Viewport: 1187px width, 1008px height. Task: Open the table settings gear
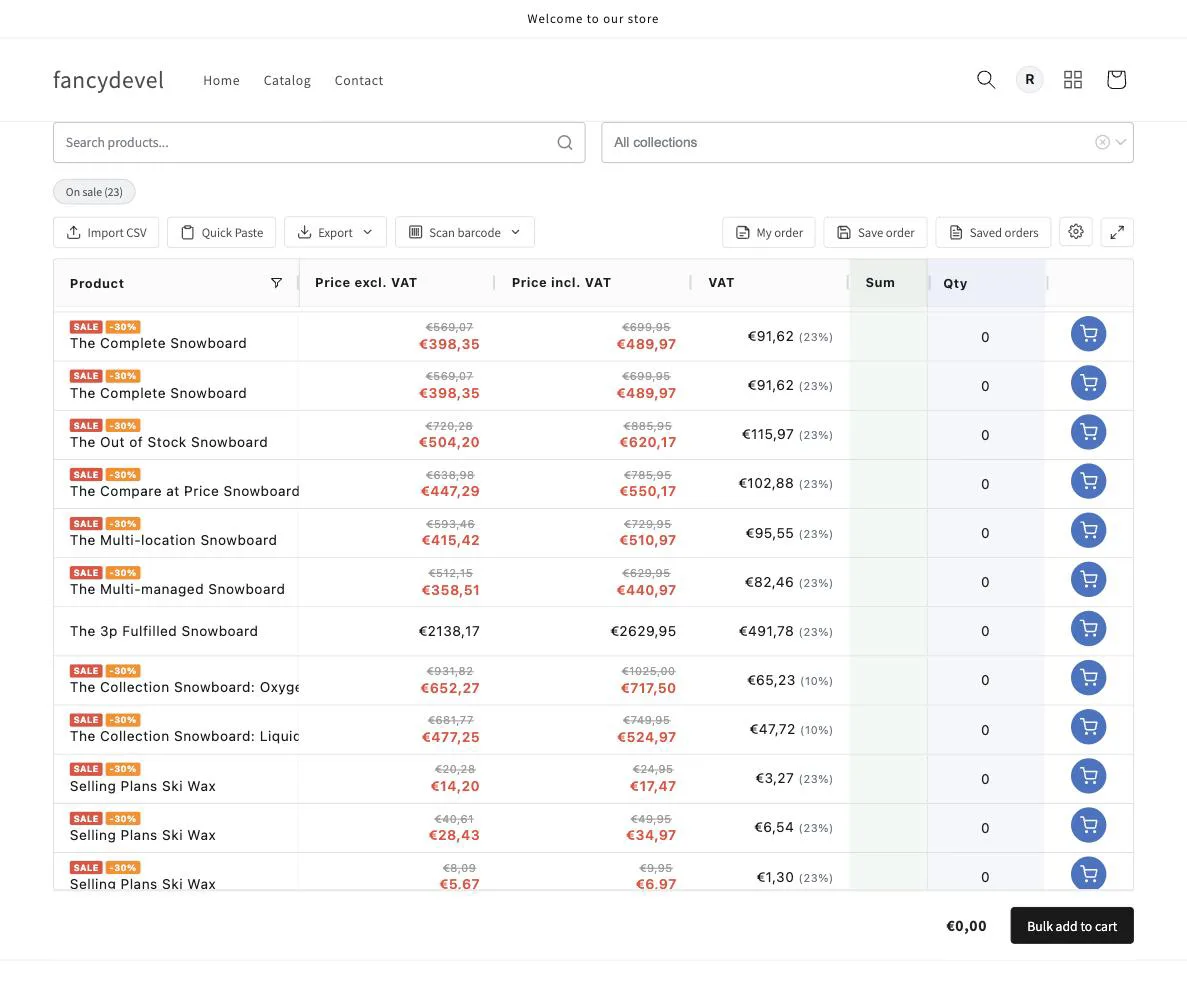[1075, 232]
